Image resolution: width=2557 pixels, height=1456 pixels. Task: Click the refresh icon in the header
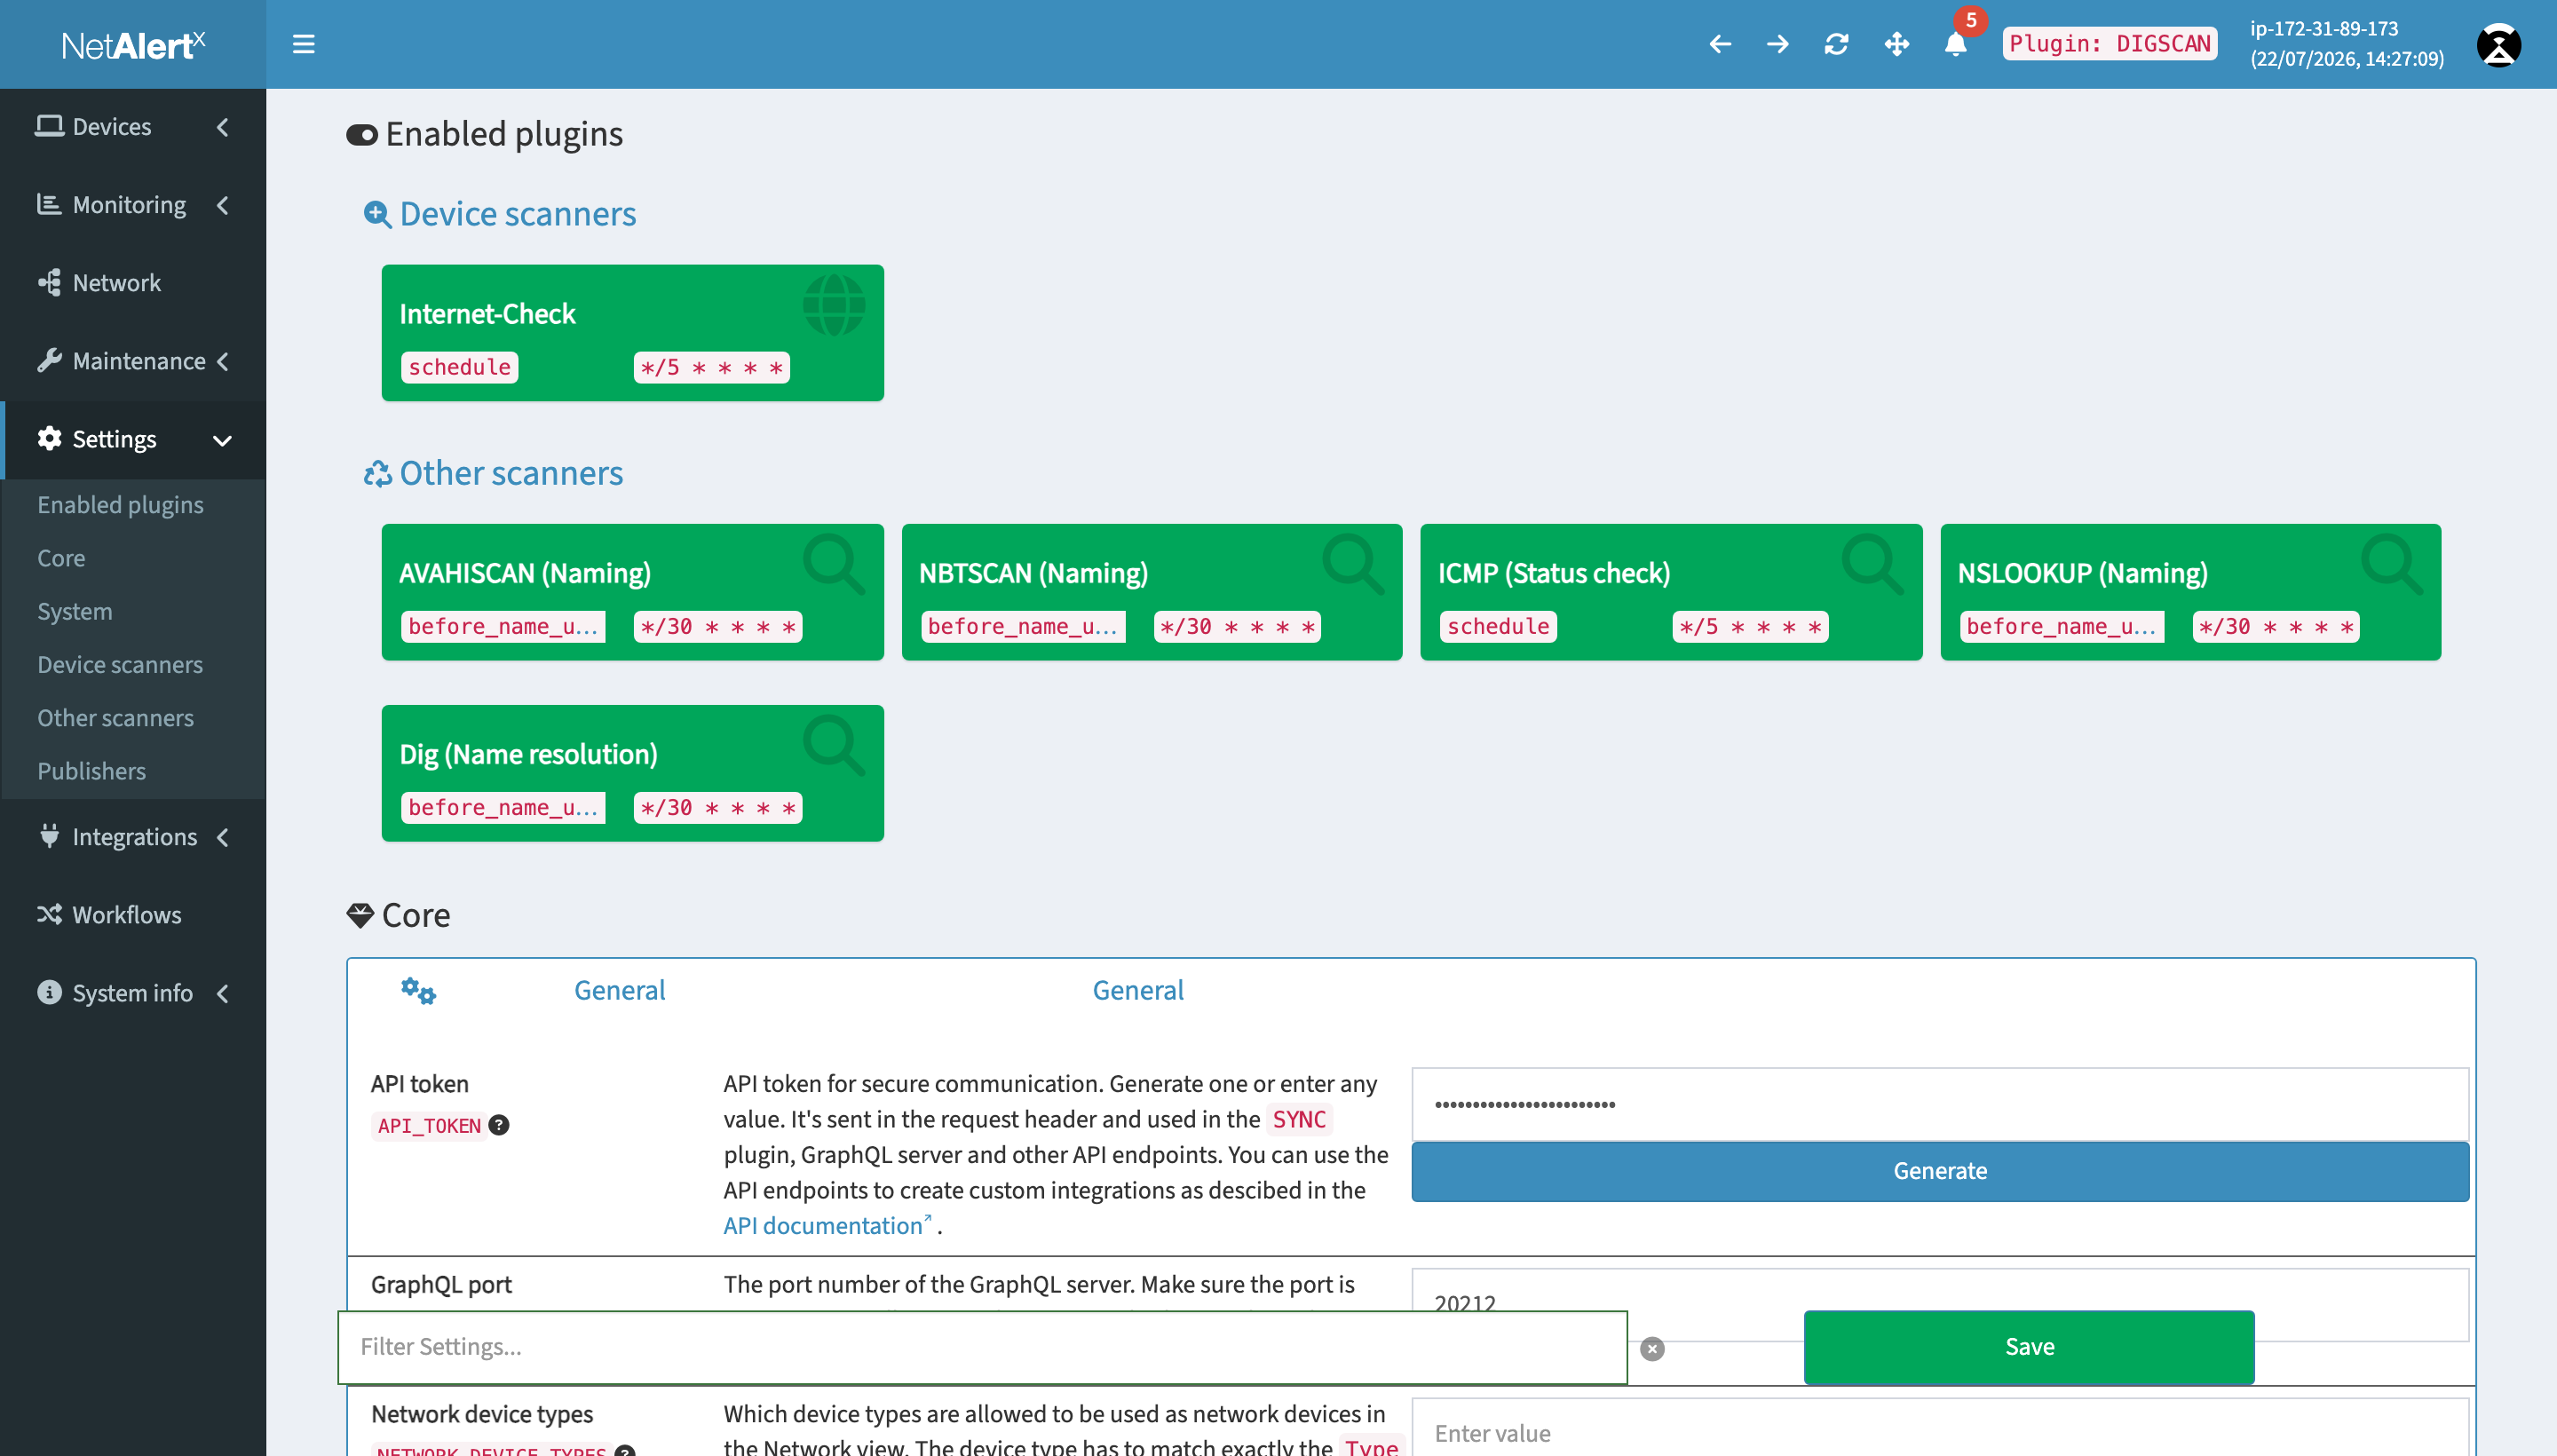[1836, 44]
